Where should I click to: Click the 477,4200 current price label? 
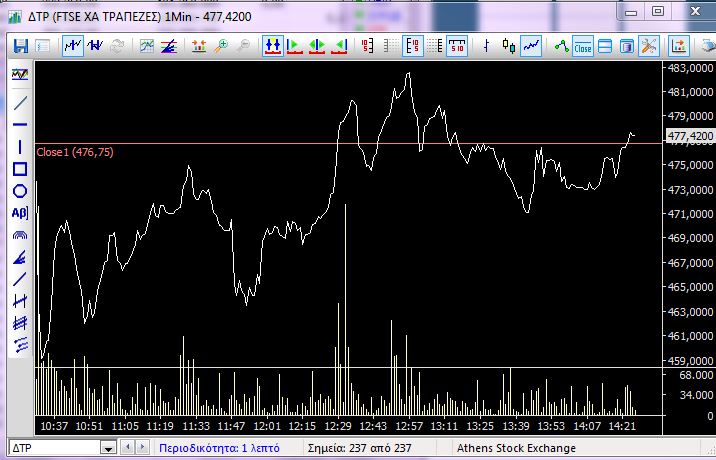coord(690,136)
